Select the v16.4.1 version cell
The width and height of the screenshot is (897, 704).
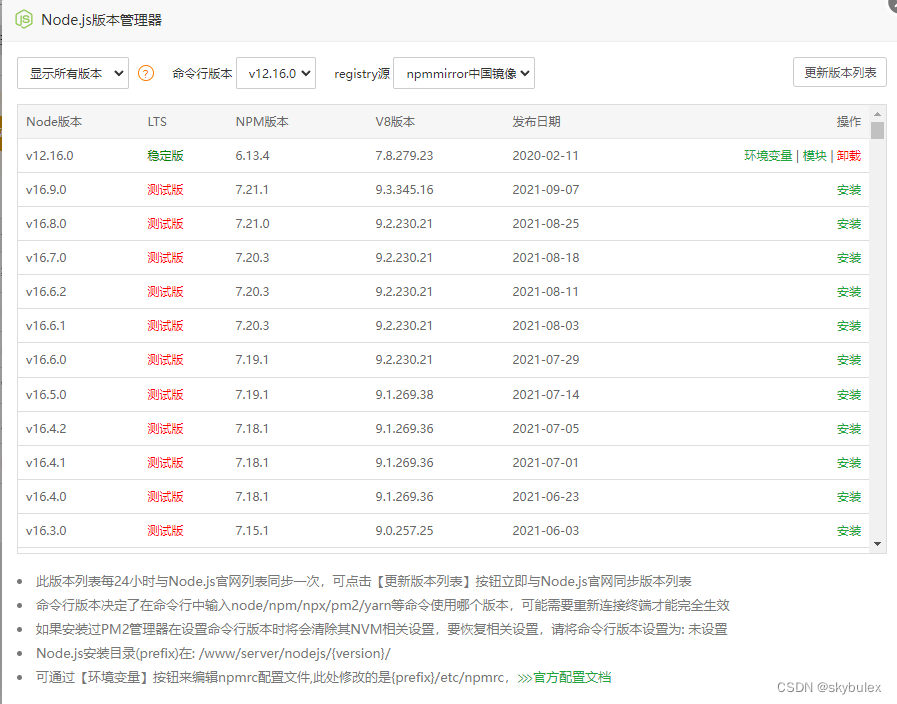click(46, 463)
